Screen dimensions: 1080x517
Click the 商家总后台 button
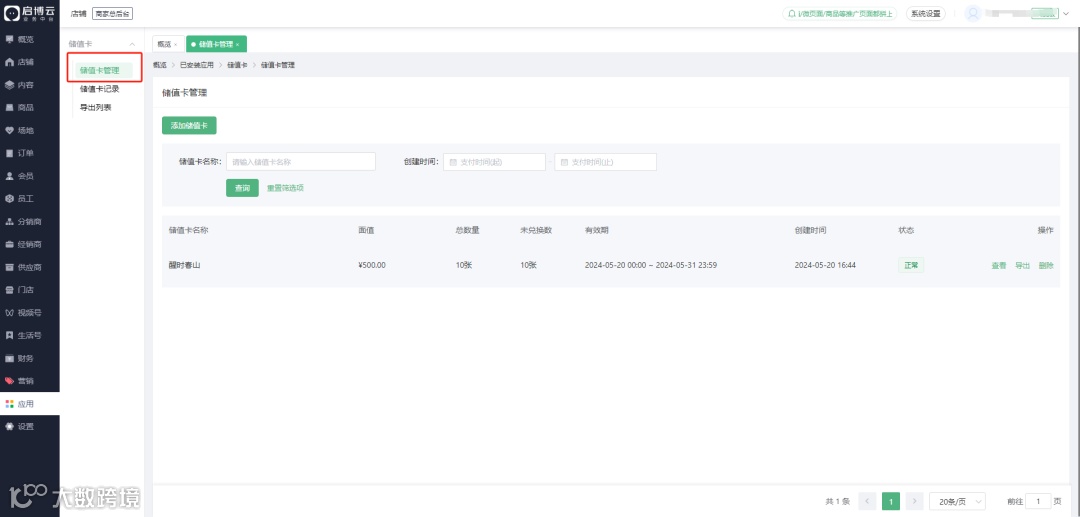tap(112, 13)
